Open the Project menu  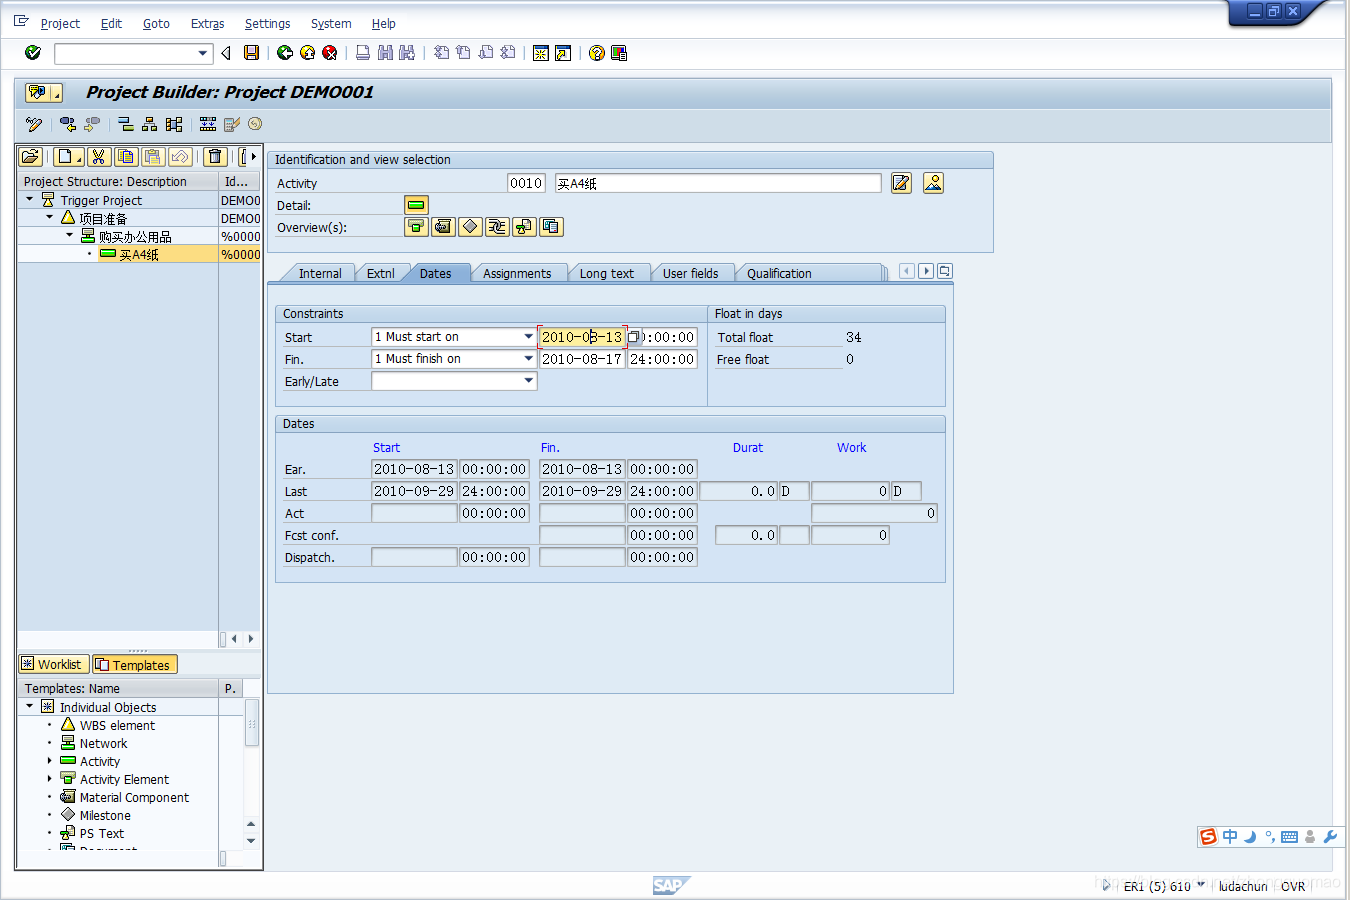tap(60, 23)
